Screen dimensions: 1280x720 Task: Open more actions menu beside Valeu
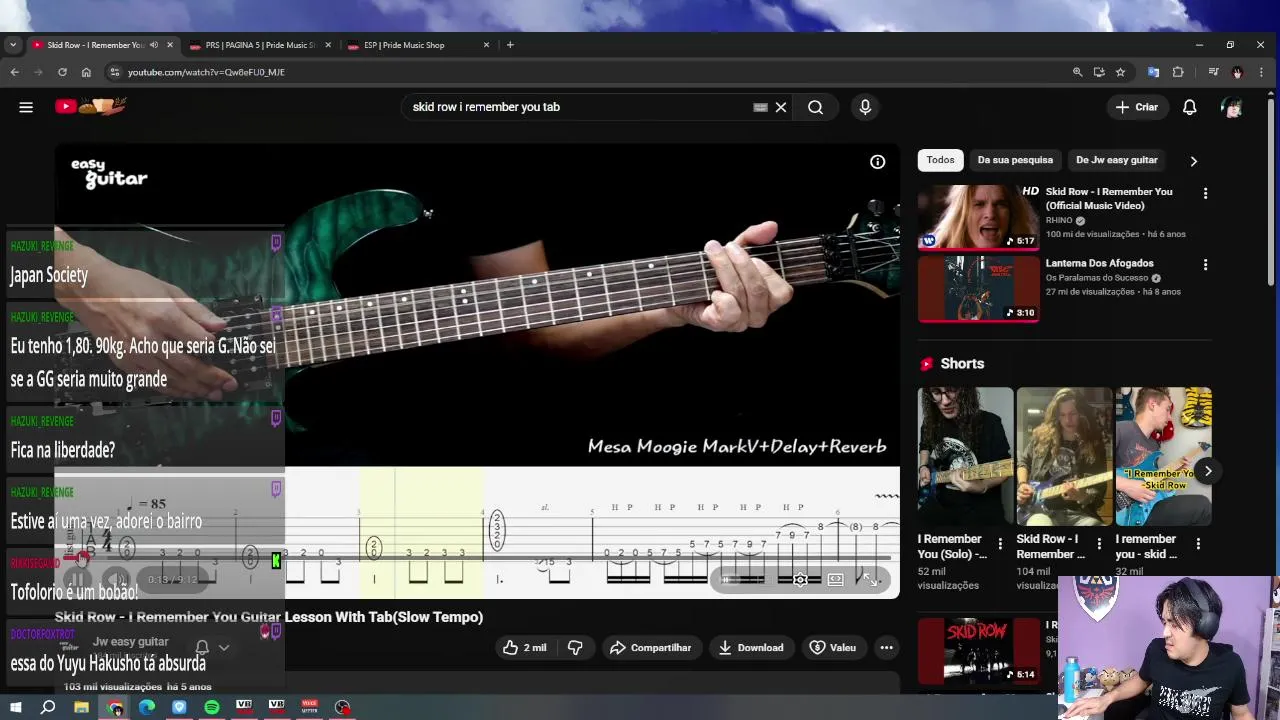886,647
